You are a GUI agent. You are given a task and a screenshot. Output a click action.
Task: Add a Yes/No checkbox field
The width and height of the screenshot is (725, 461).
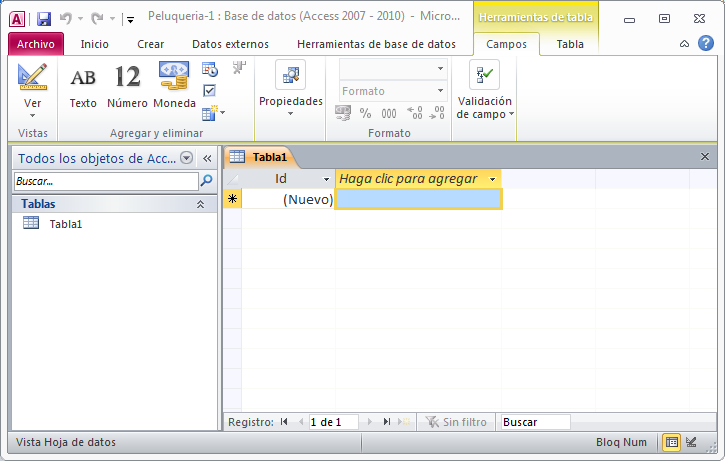(x=209, y=91)
